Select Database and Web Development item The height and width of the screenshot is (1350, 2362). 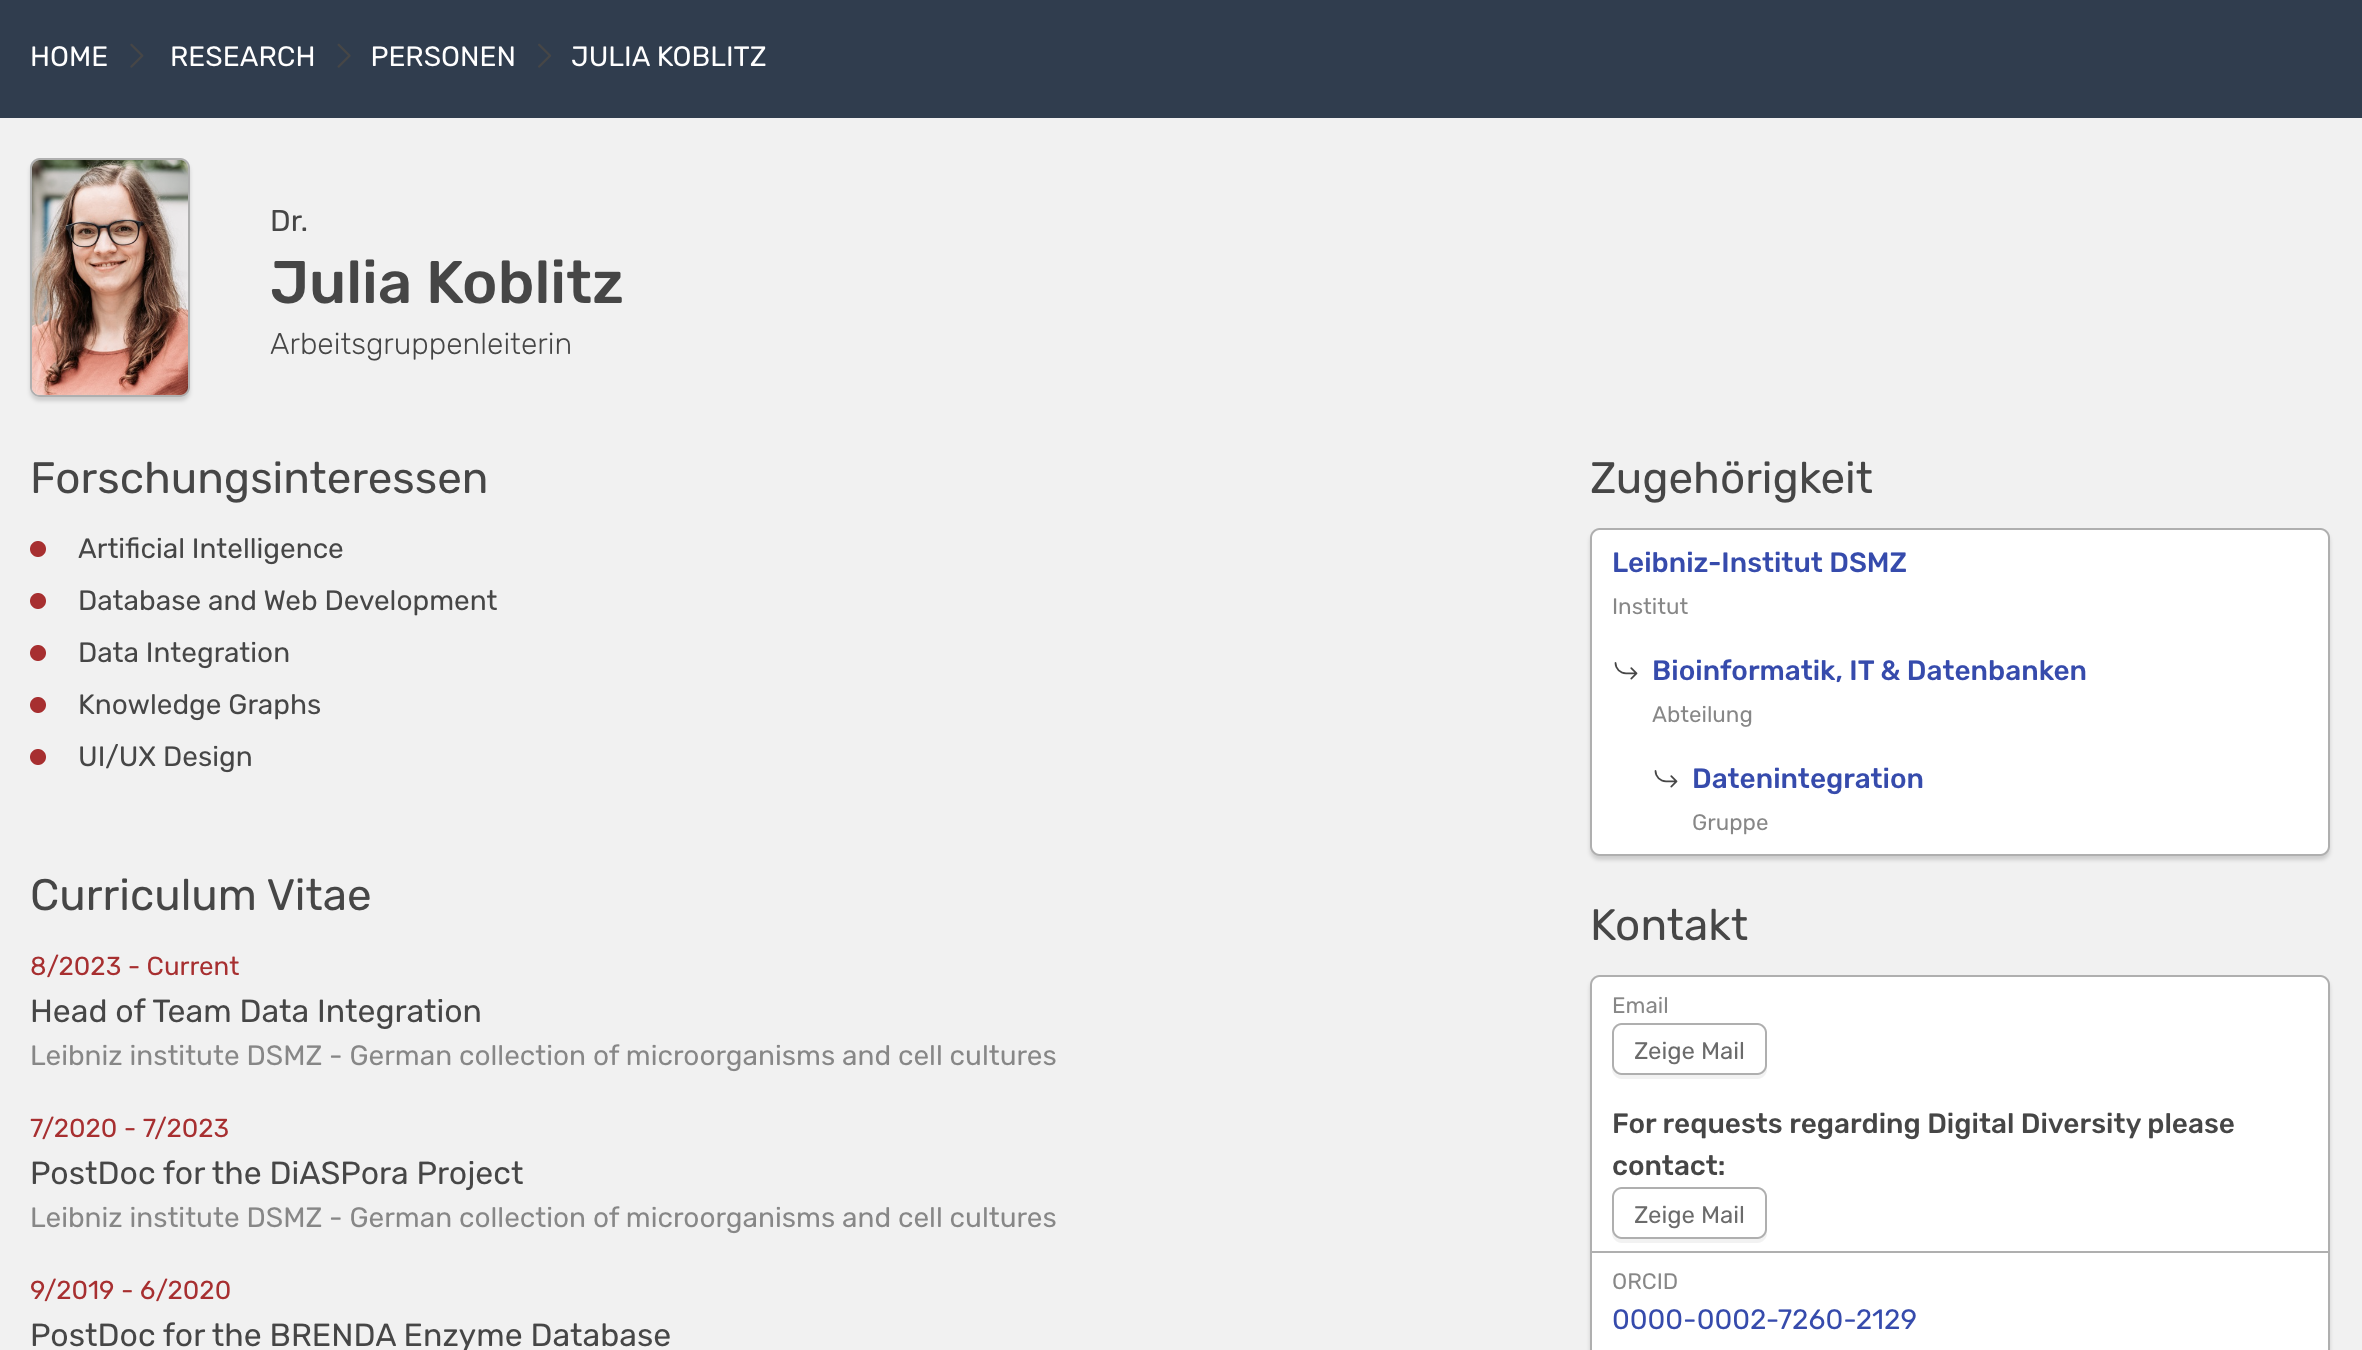[x=287, y=600]
